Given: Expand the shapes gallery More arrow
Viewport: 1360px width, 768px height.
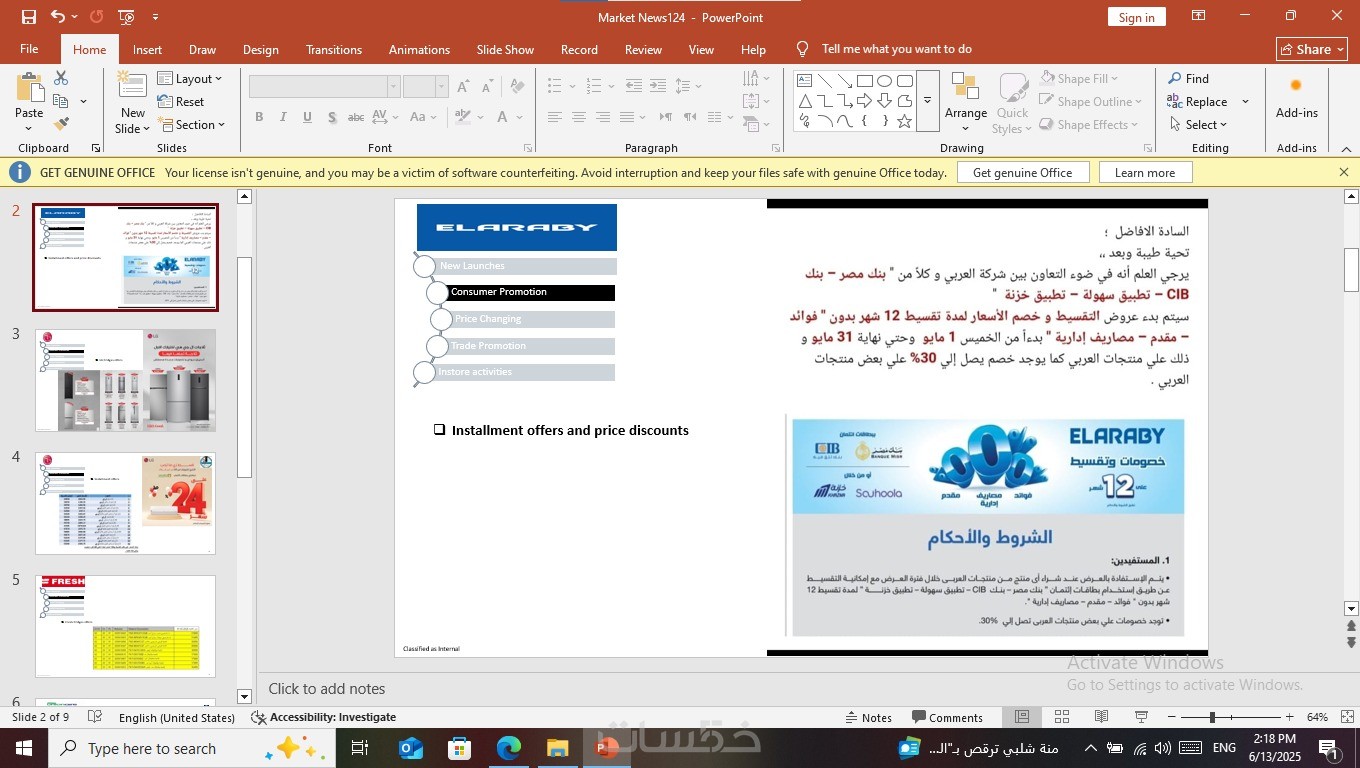Looking at the screenshot, I should click(x=927, y=101).
